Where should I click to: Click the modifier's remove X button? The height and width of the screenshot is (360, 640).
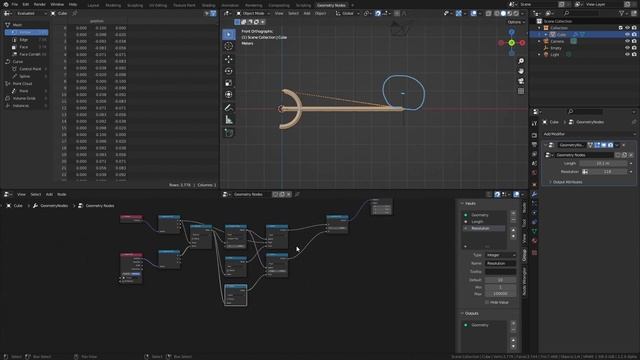click(624, 145)
